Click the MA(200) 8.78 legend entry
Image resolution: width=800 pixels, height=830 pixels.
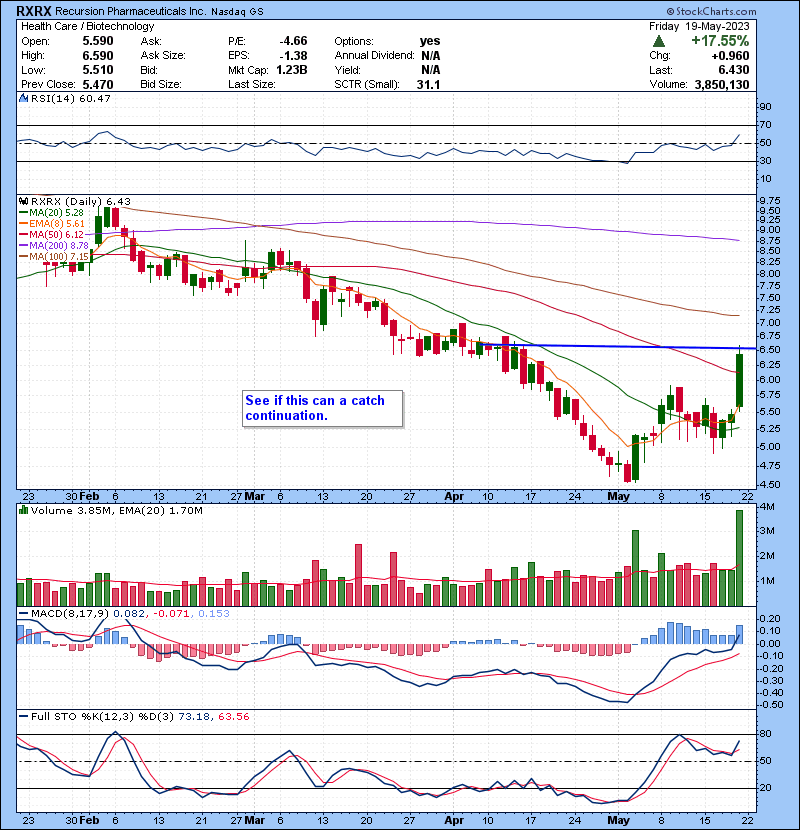pyautogui.click(x=54, y=246)
